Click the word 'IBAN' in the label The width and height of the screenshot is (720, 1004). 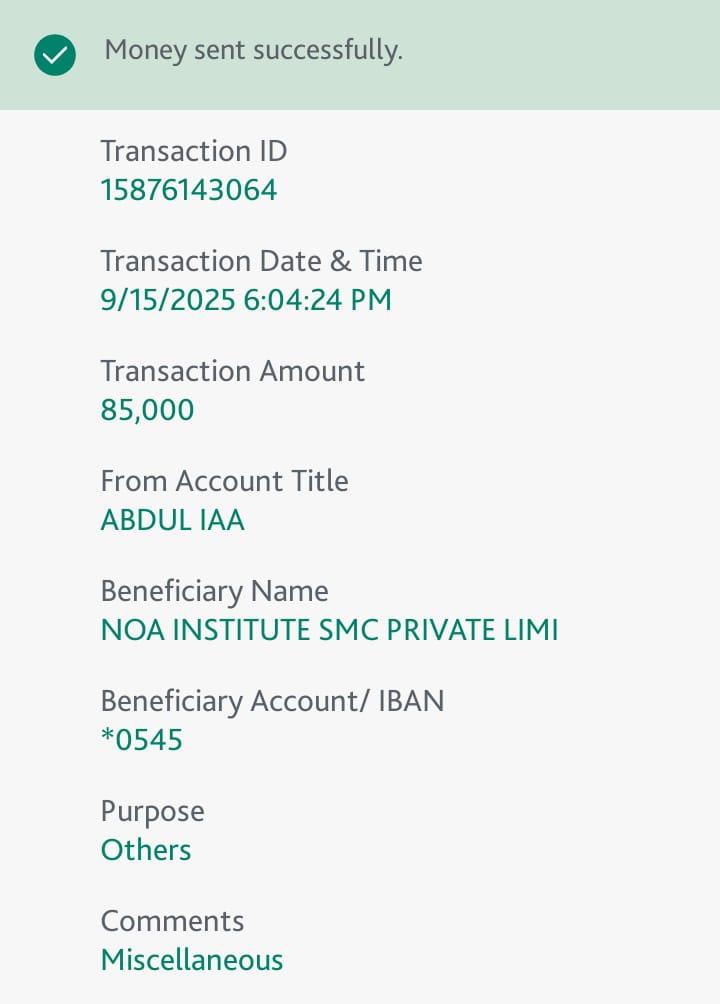[411, 701]
